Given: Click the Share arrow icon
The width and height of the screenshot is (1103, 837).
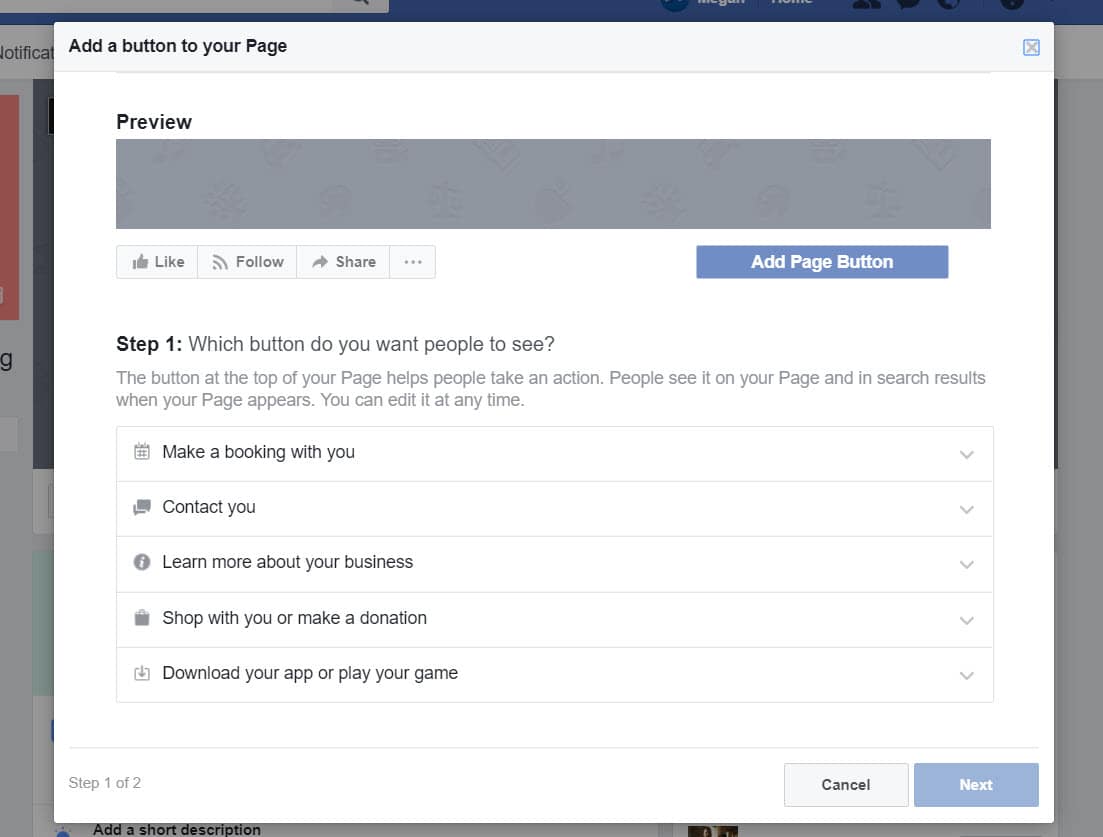Looking at the screenshot, I should [x=321, y=261].
